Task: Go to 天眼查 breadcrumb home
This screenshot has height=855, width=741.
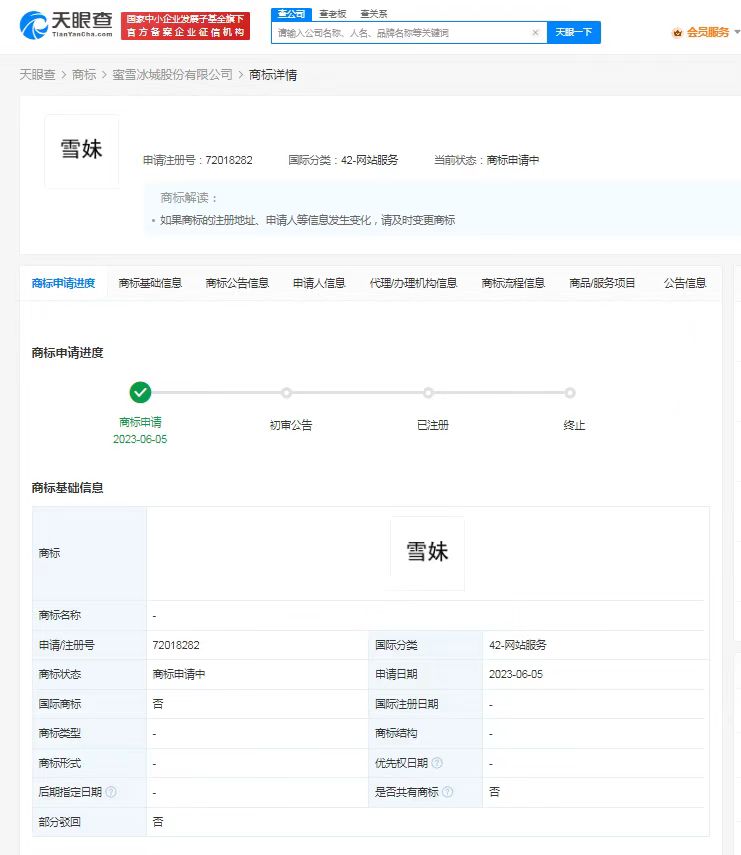Action: pyautogui.click(x=37, y=75)
